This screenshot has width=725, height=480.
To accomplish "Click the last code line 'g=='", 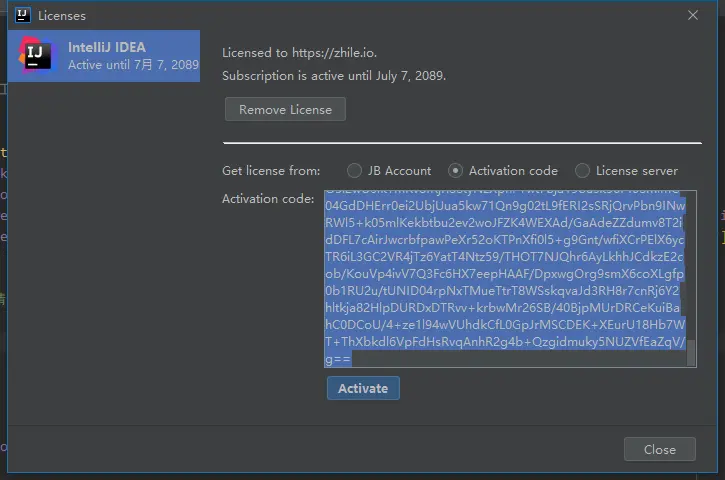I will coord(338,359).
